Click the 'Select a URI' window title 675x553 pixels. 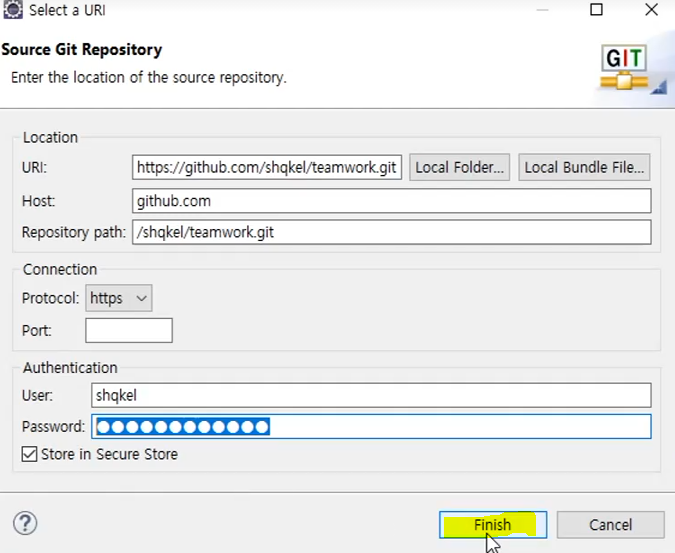(x=67, y=10)
